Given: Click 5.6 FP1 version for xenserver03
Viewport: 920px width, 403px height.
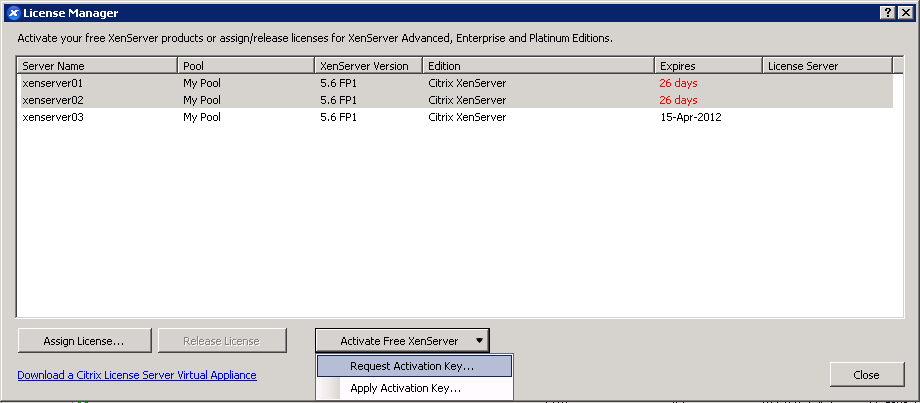Looking at the screenshot, I should click(339, 117).
